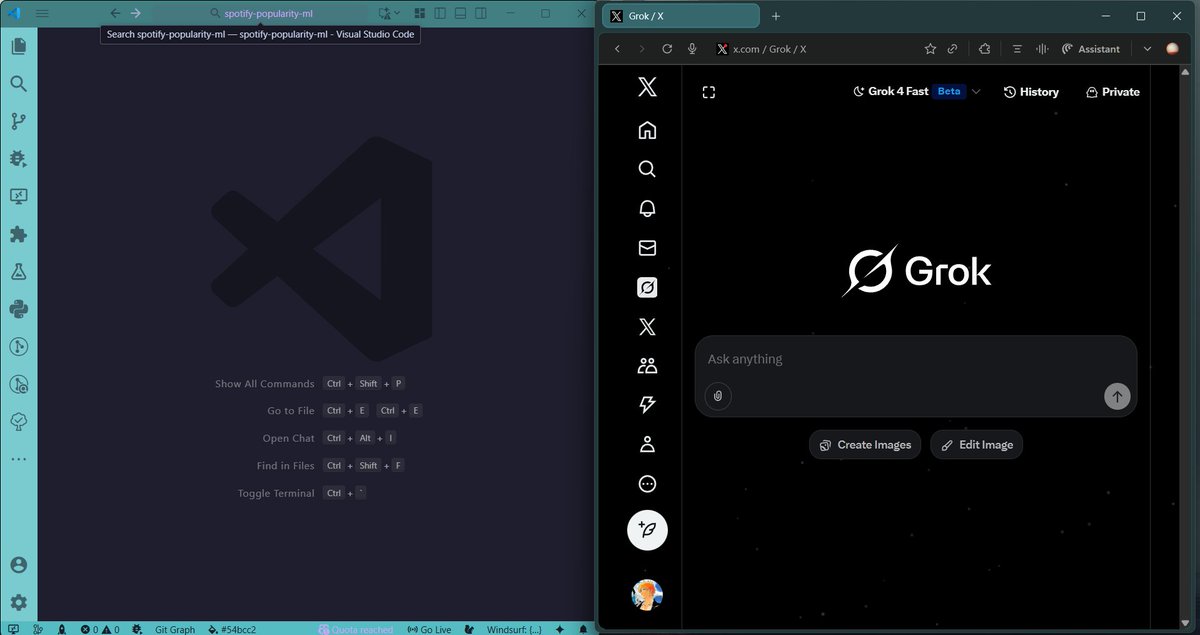Open Grok chat History
The width and height of the screenshot is (1200, 635).
pos(1031,92)
